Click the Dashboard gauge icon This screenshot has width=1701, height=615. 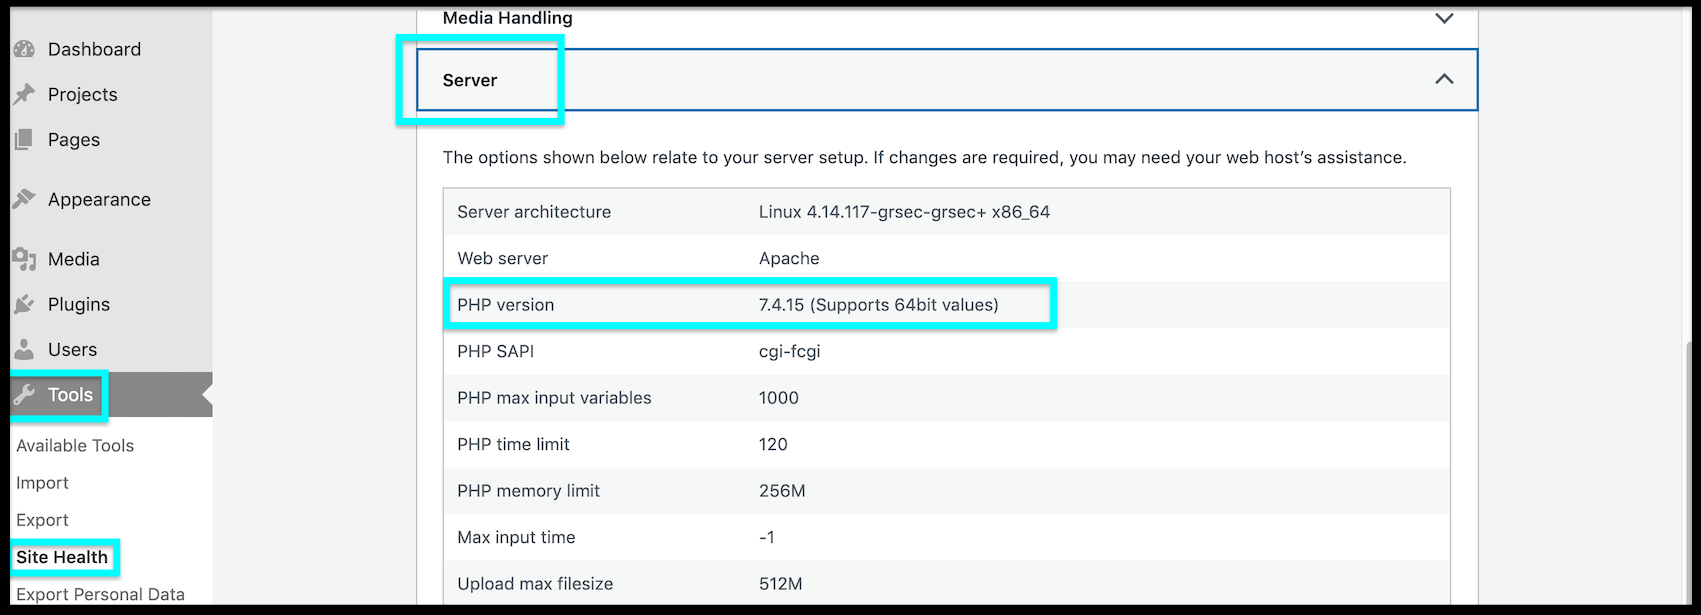24,49
